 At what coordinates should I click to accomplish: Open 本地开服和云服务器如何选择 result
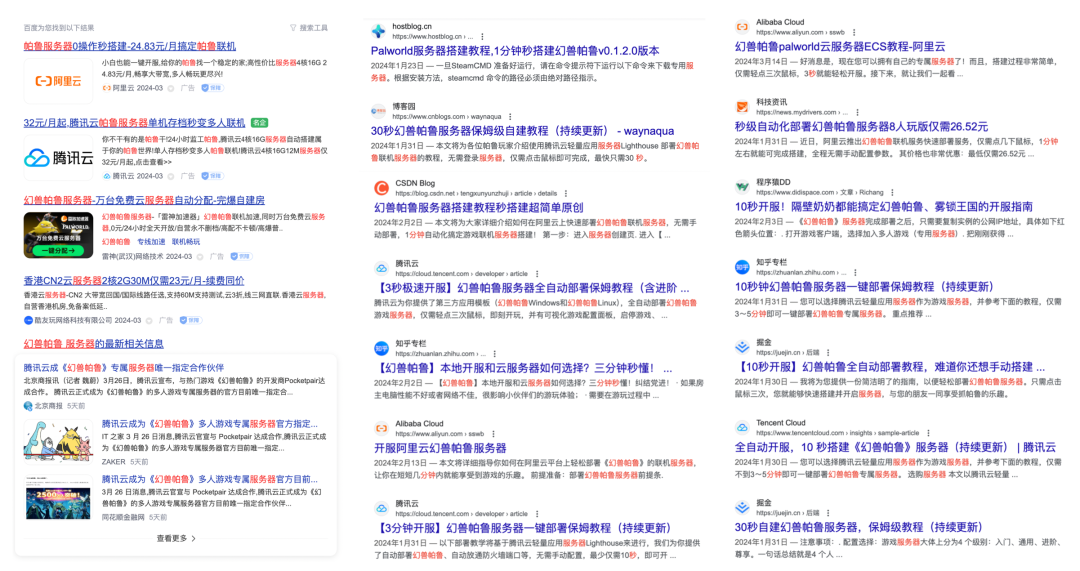tap(523, 368)
